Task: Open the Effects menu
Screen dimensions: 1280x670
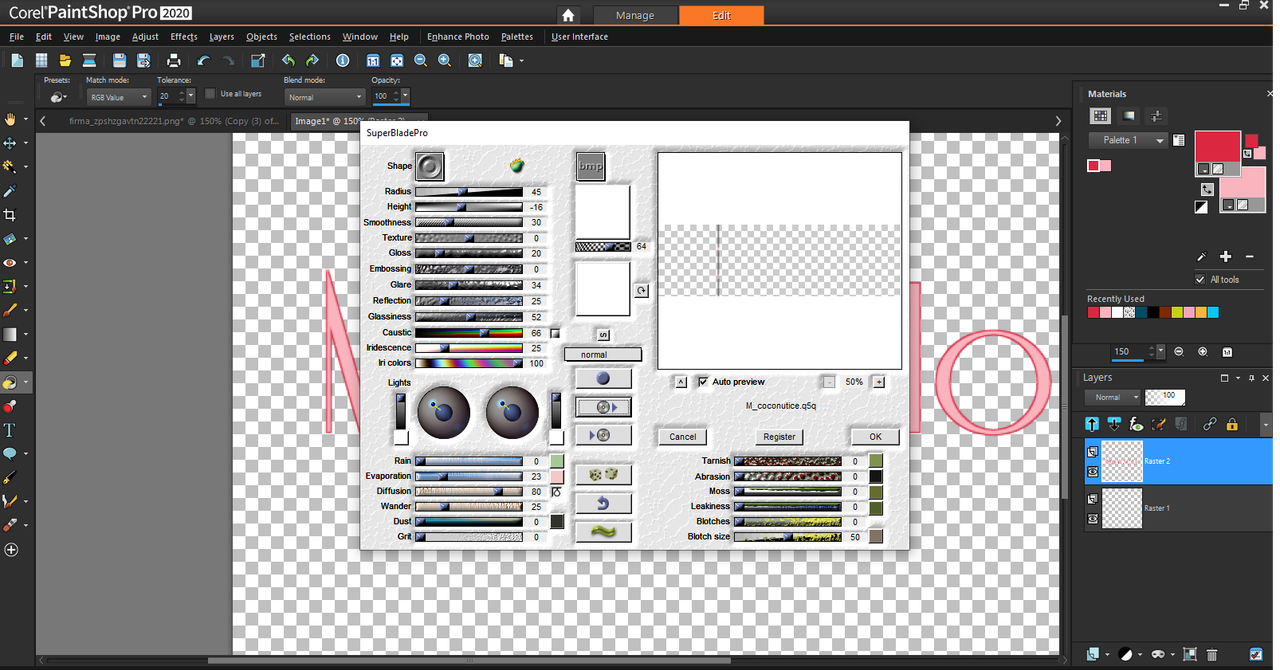Action: 184,37
